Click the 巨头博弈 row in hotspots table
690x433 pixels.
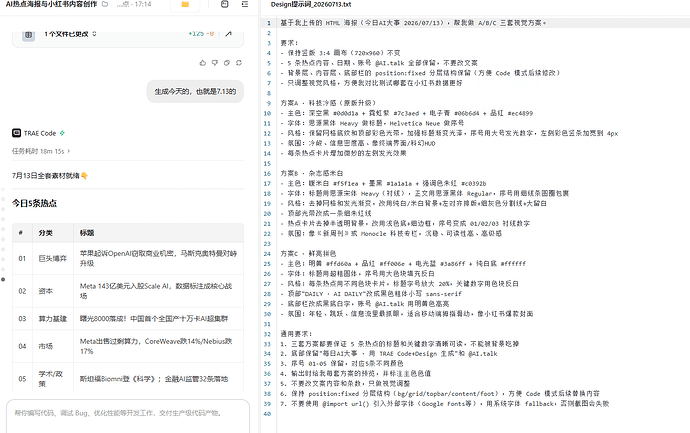[128, 258]
